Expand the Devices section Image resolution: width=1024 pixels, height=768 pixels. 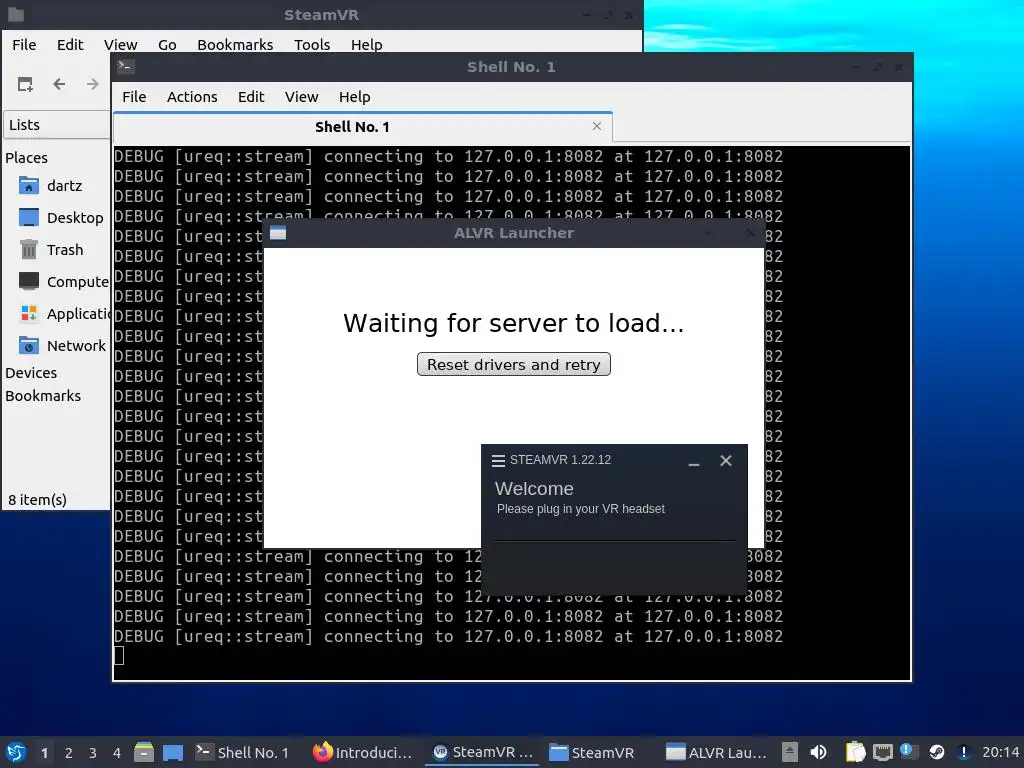point(31,373)
